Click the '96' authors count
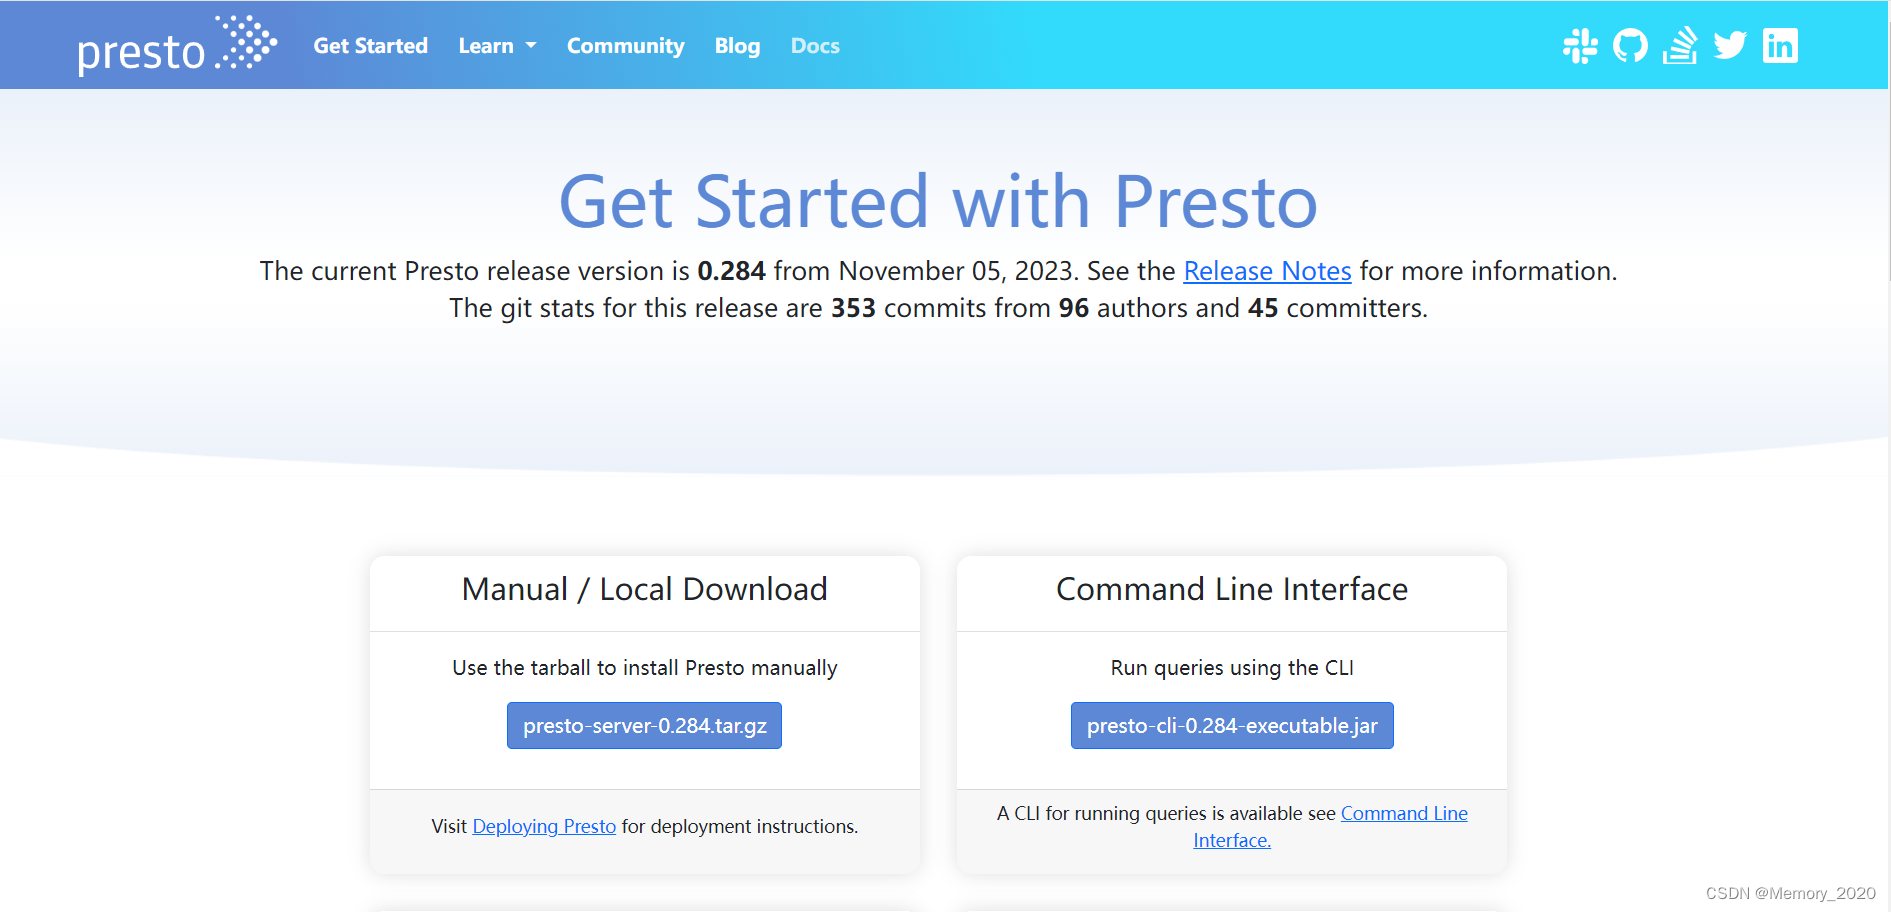Image resolution: width=1891 pixels, height=912 pixels. [x=1074, y=308]
